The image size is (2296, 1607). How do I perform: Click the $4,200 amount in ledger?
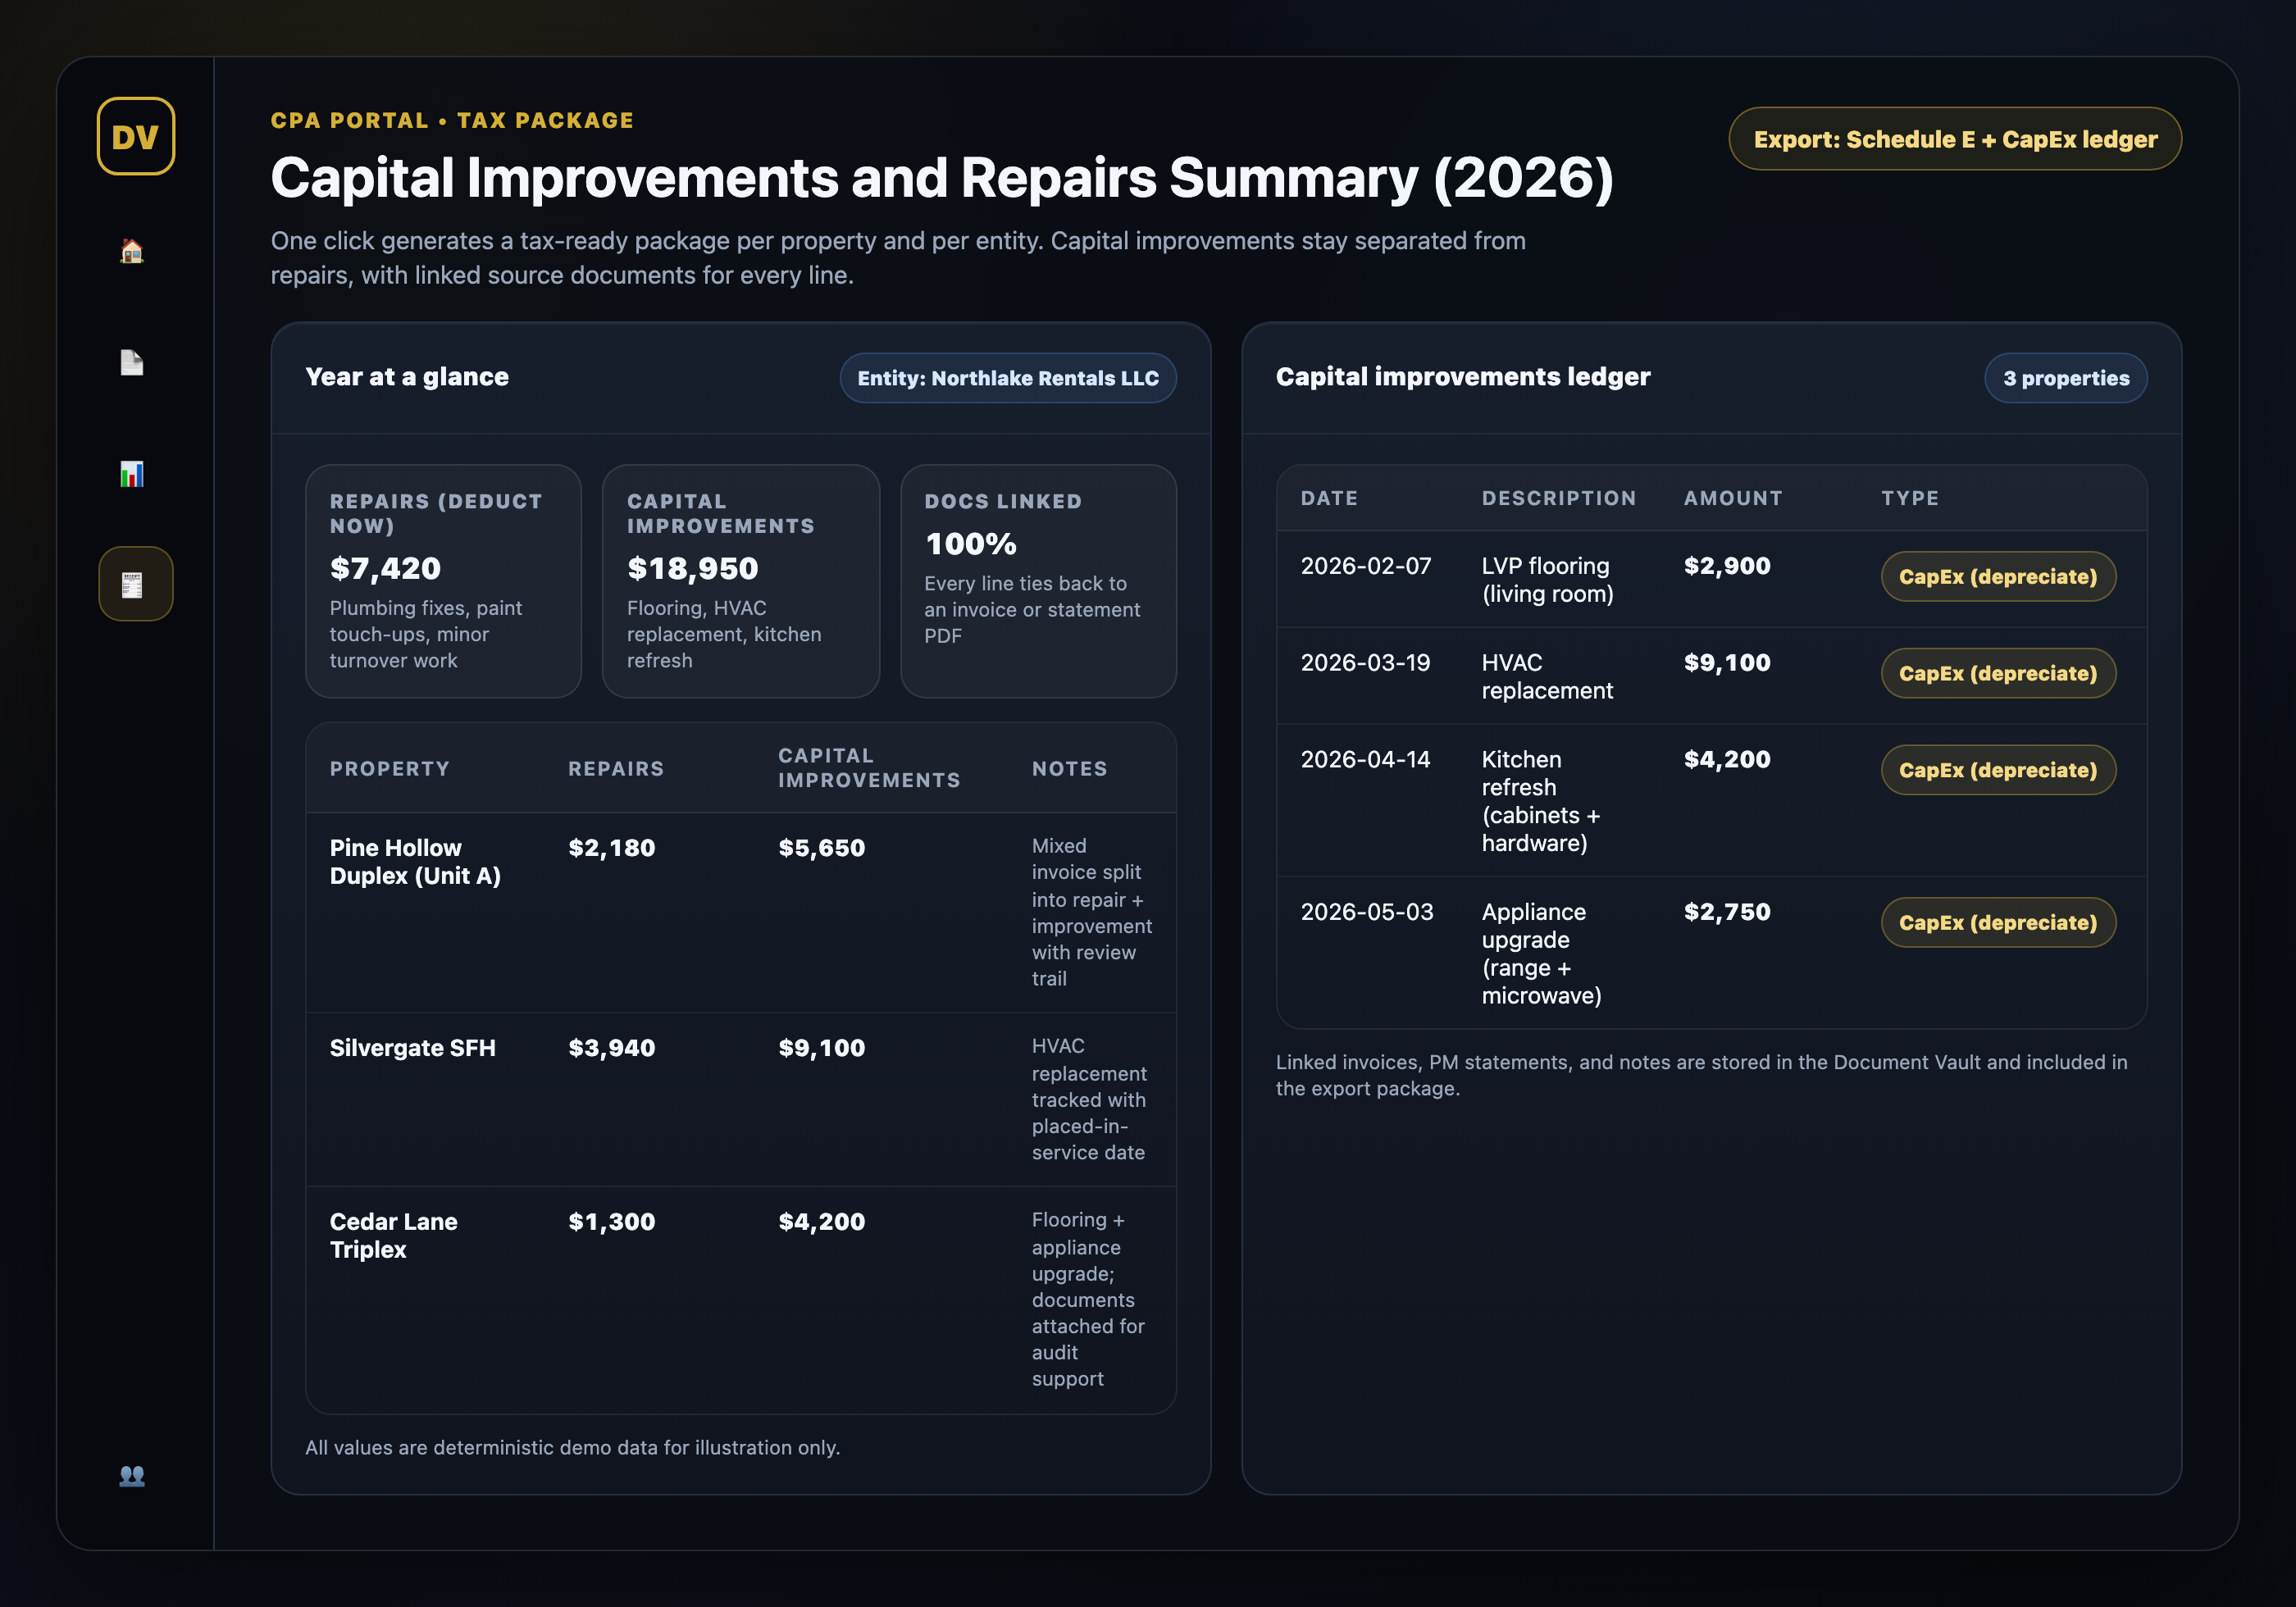click(x=1727, y=760)
